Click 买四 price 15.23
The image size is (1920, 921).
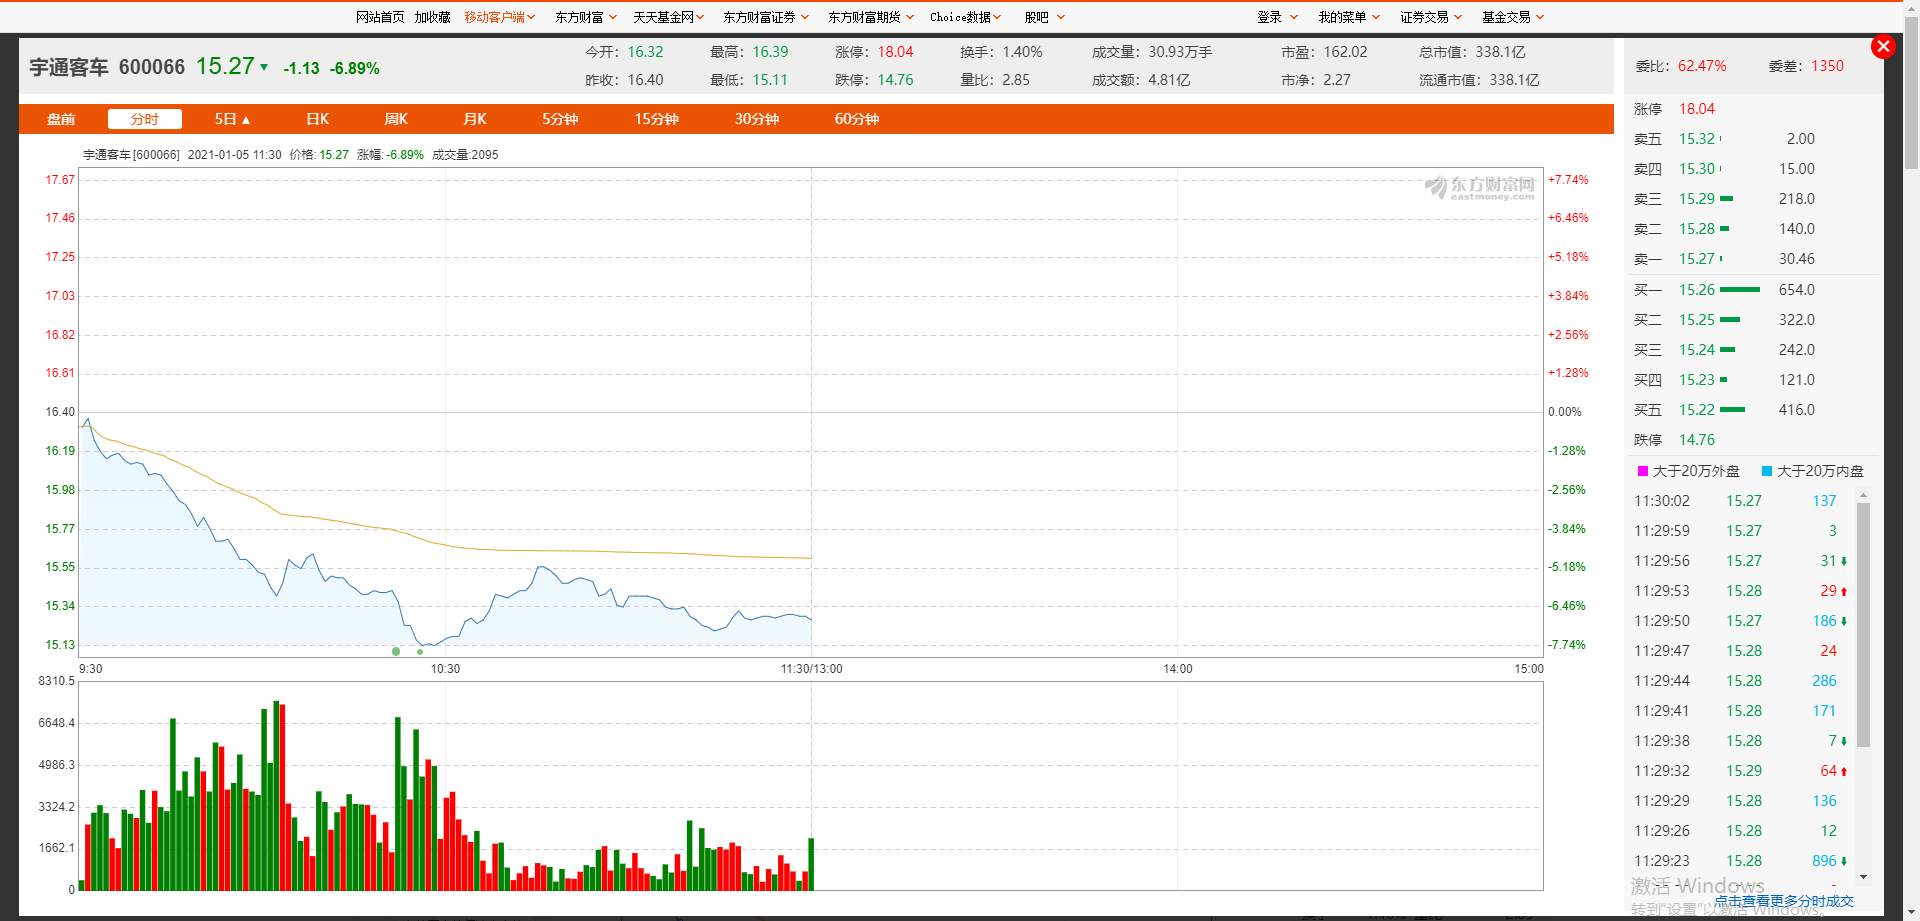click(x=1697, y=380)
